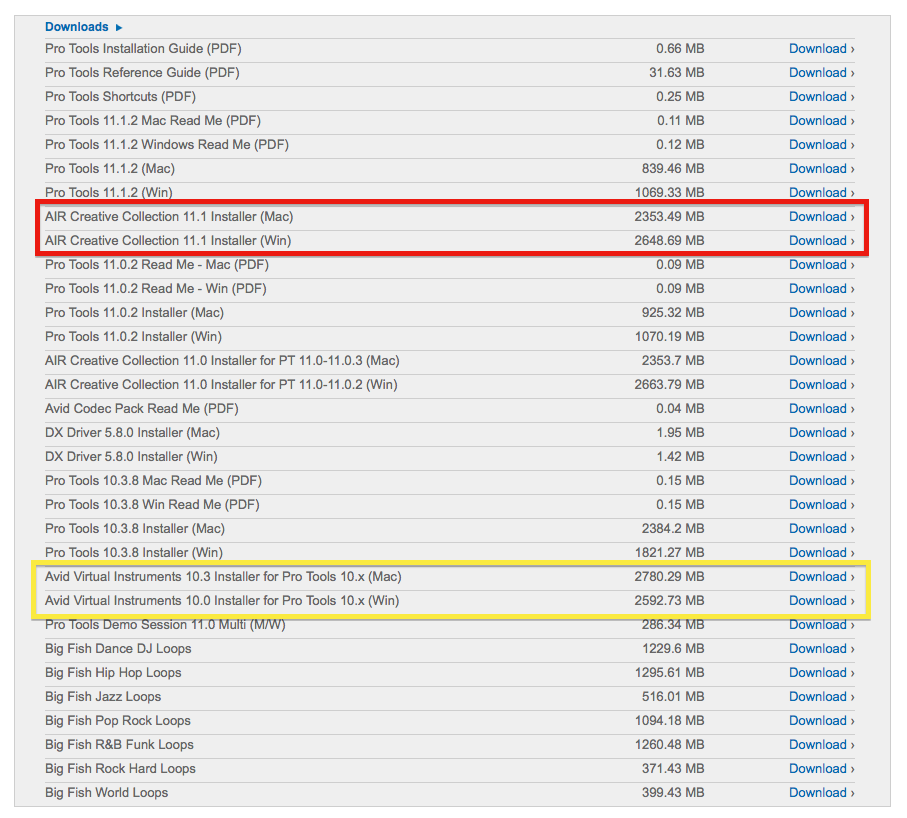Download Big Fish Rock Hard Loops

(821, 769)
